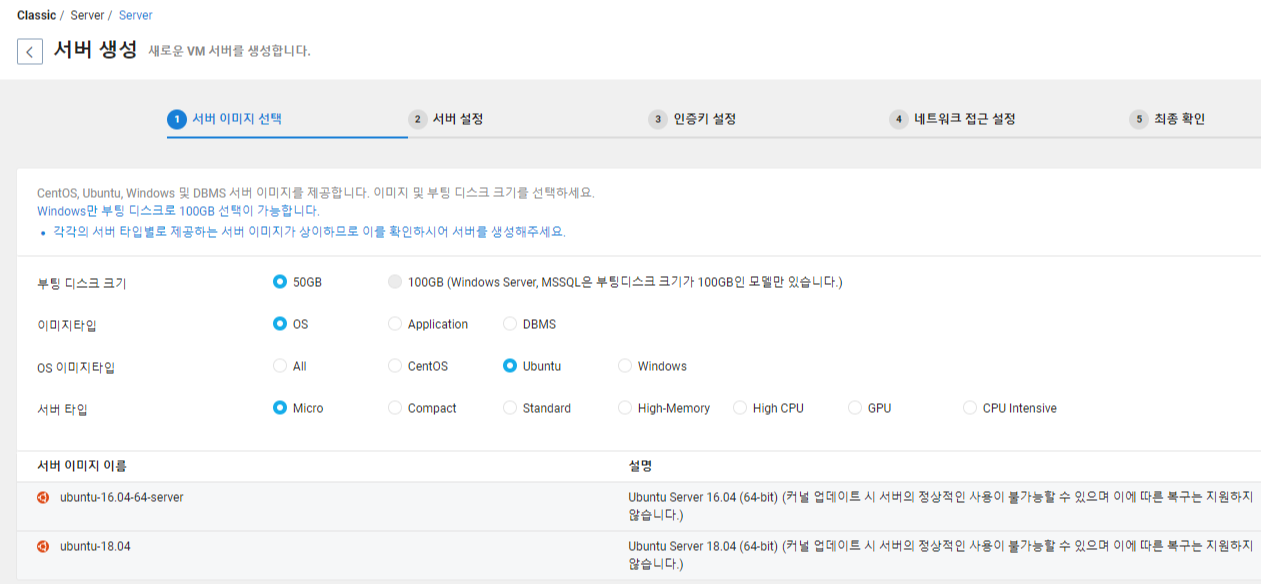The width and height of the screenshot is (1261, 584).
Task: Select Compact server type
Action: (395, 408)
